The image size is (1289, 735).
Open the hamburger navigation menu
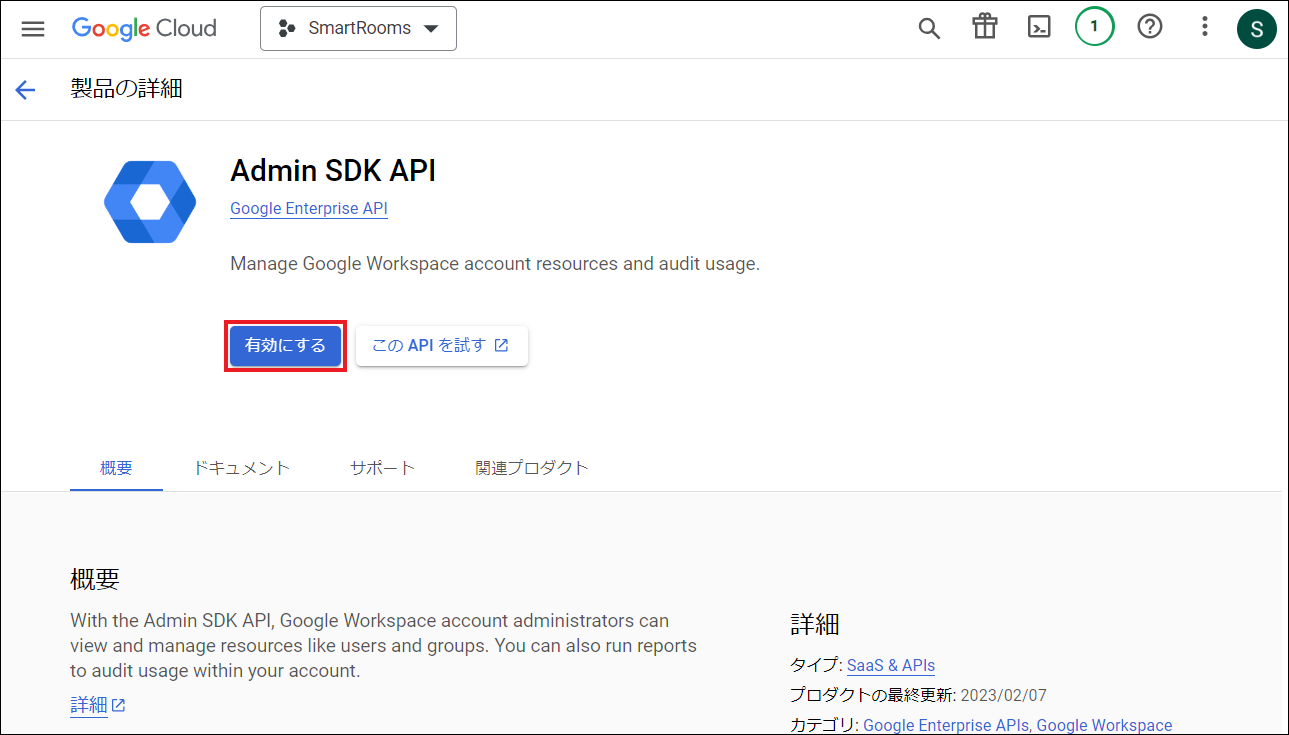(x=33, y=28)
